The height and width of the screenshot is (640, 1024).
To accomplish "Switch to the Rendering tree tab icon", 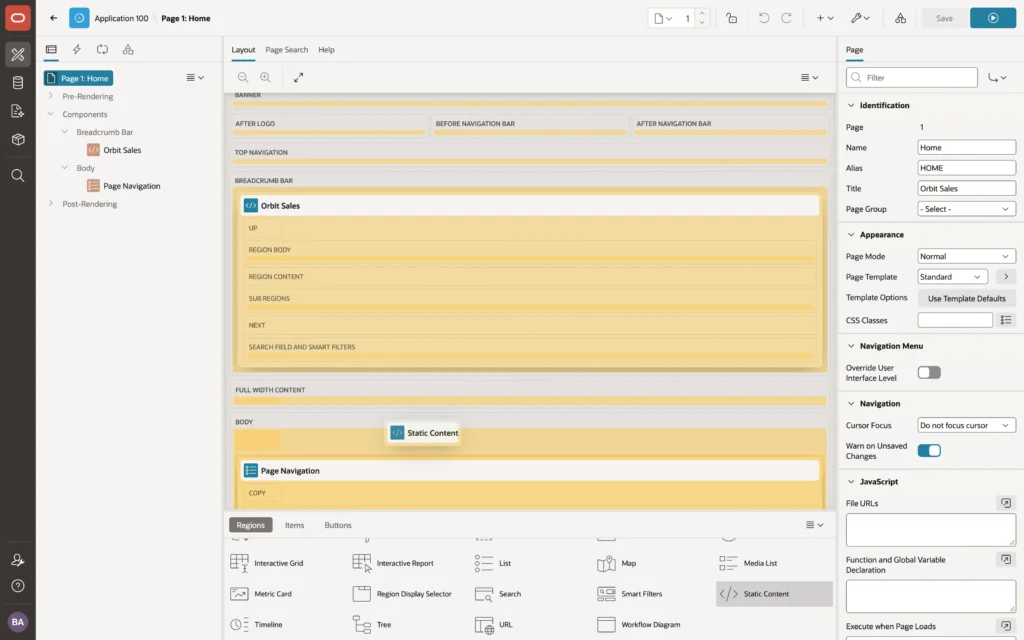I will pyautogui.click(x=51, y=50).
